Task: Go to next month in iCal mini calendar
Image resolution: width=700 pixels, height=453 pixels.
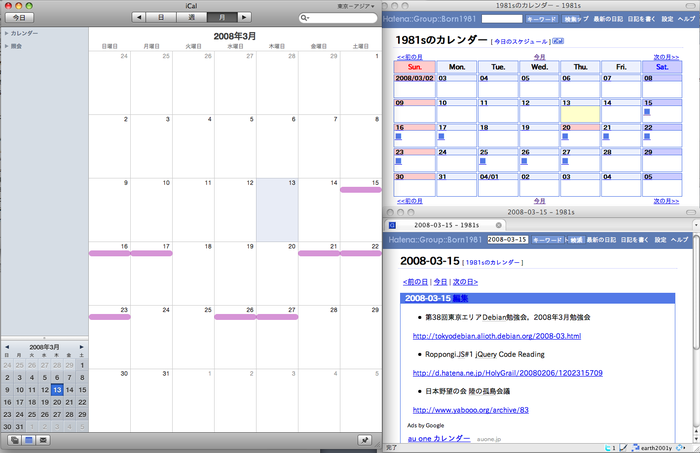Action: pyautogui.click(x=81, y=347)
